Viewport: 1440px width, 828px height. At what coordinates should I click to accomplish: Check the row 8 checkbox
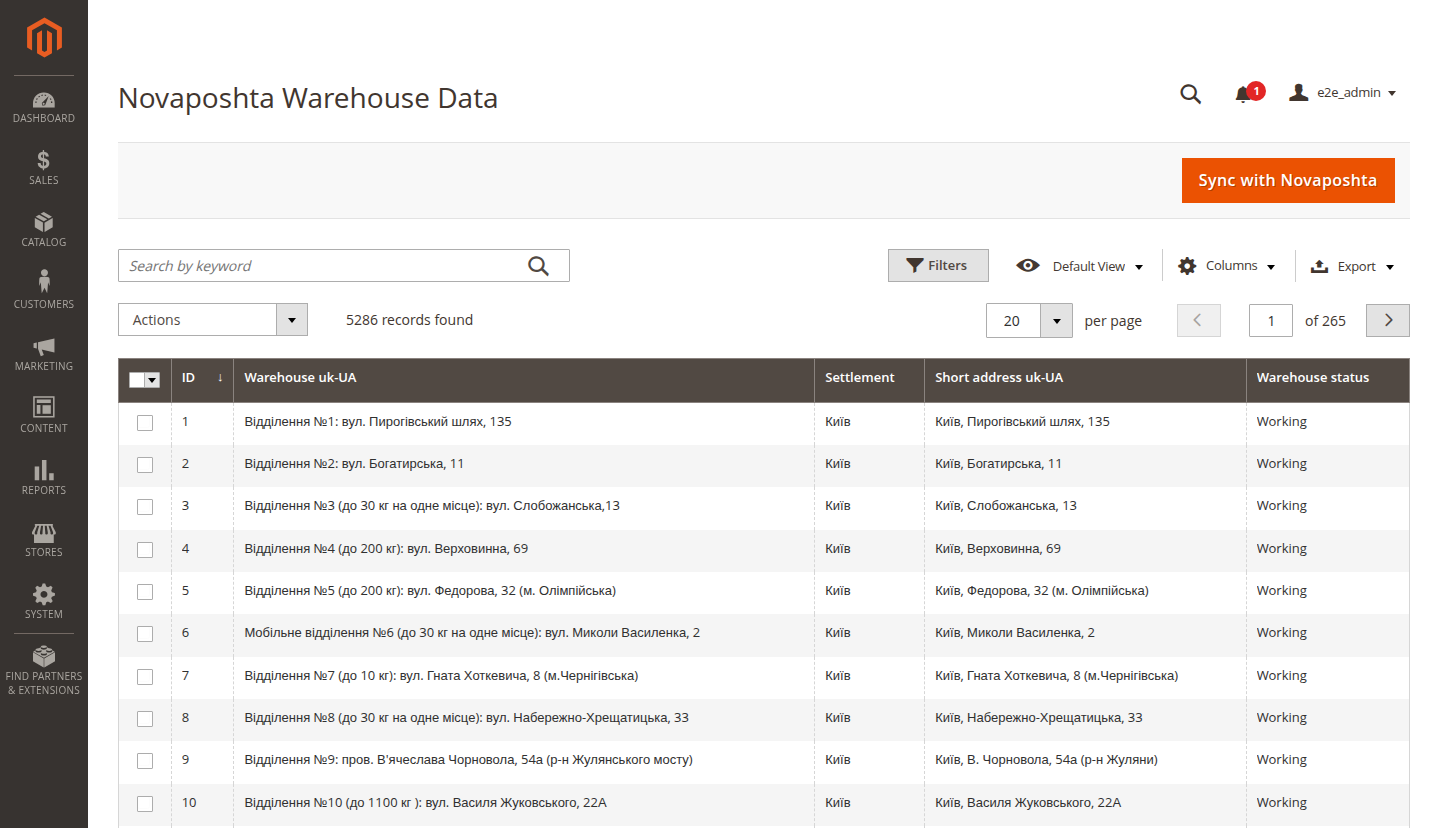145,718
